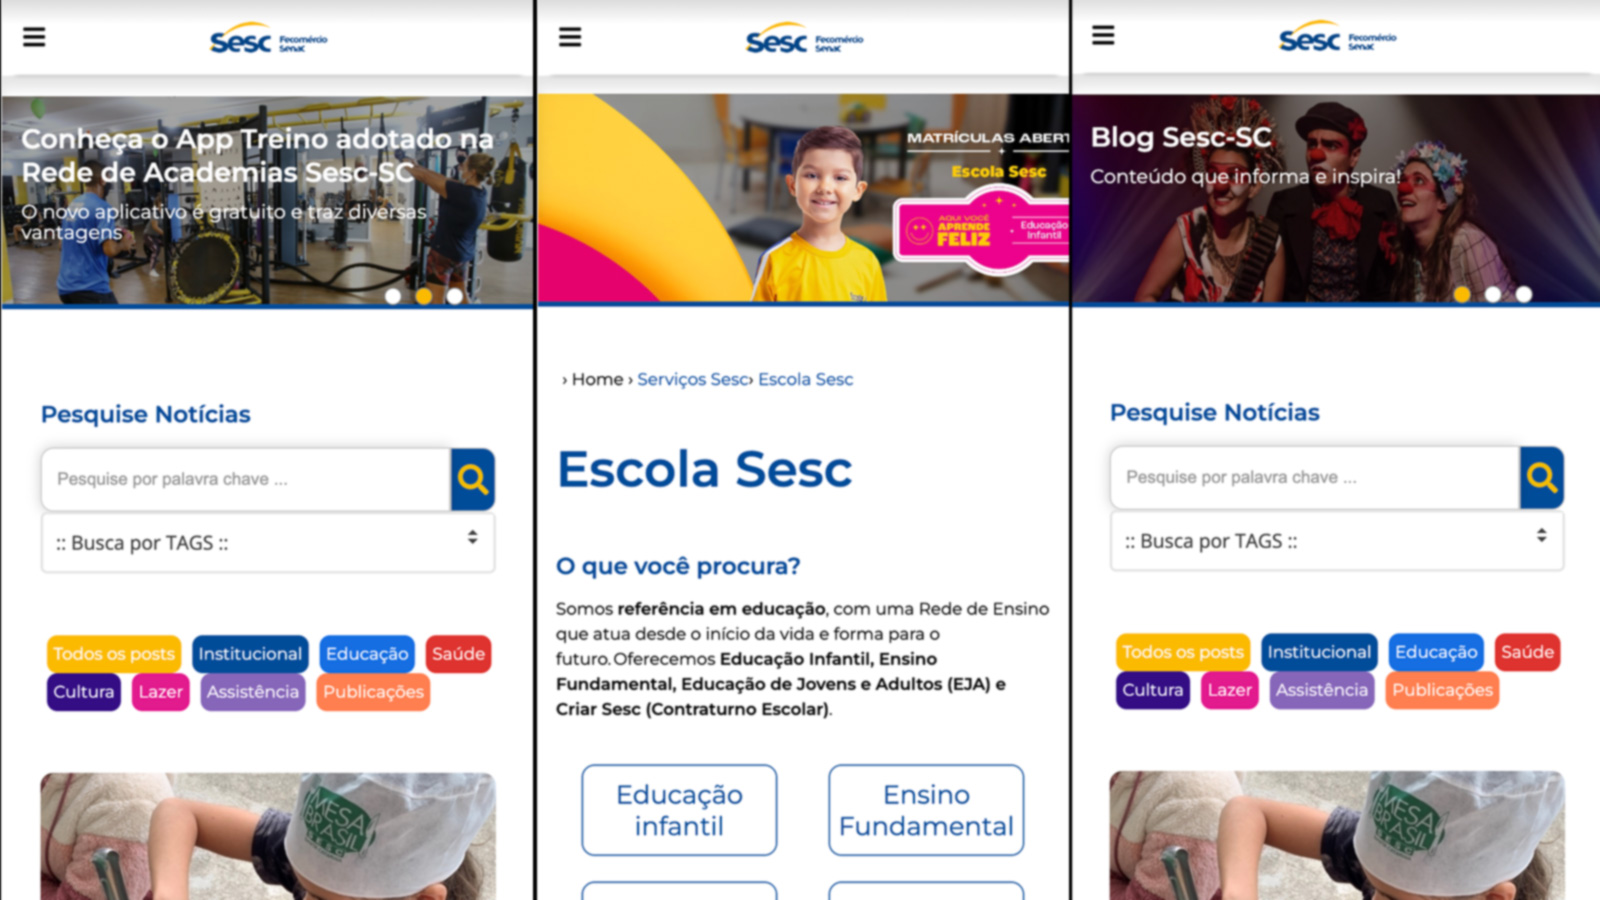1600x900 pixels.
Task: Click the orange Publicações tag in left panel
Action: [373, 692]
